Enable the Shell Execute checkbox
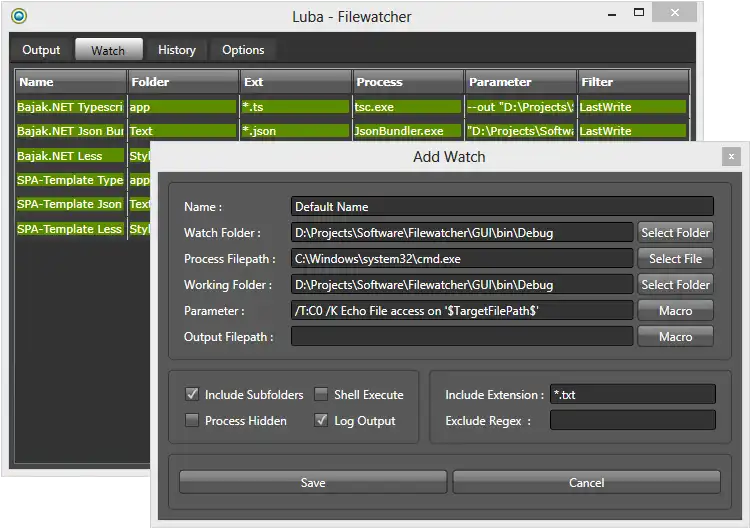This screenshot has height=529, width=751. pos(321,394)
